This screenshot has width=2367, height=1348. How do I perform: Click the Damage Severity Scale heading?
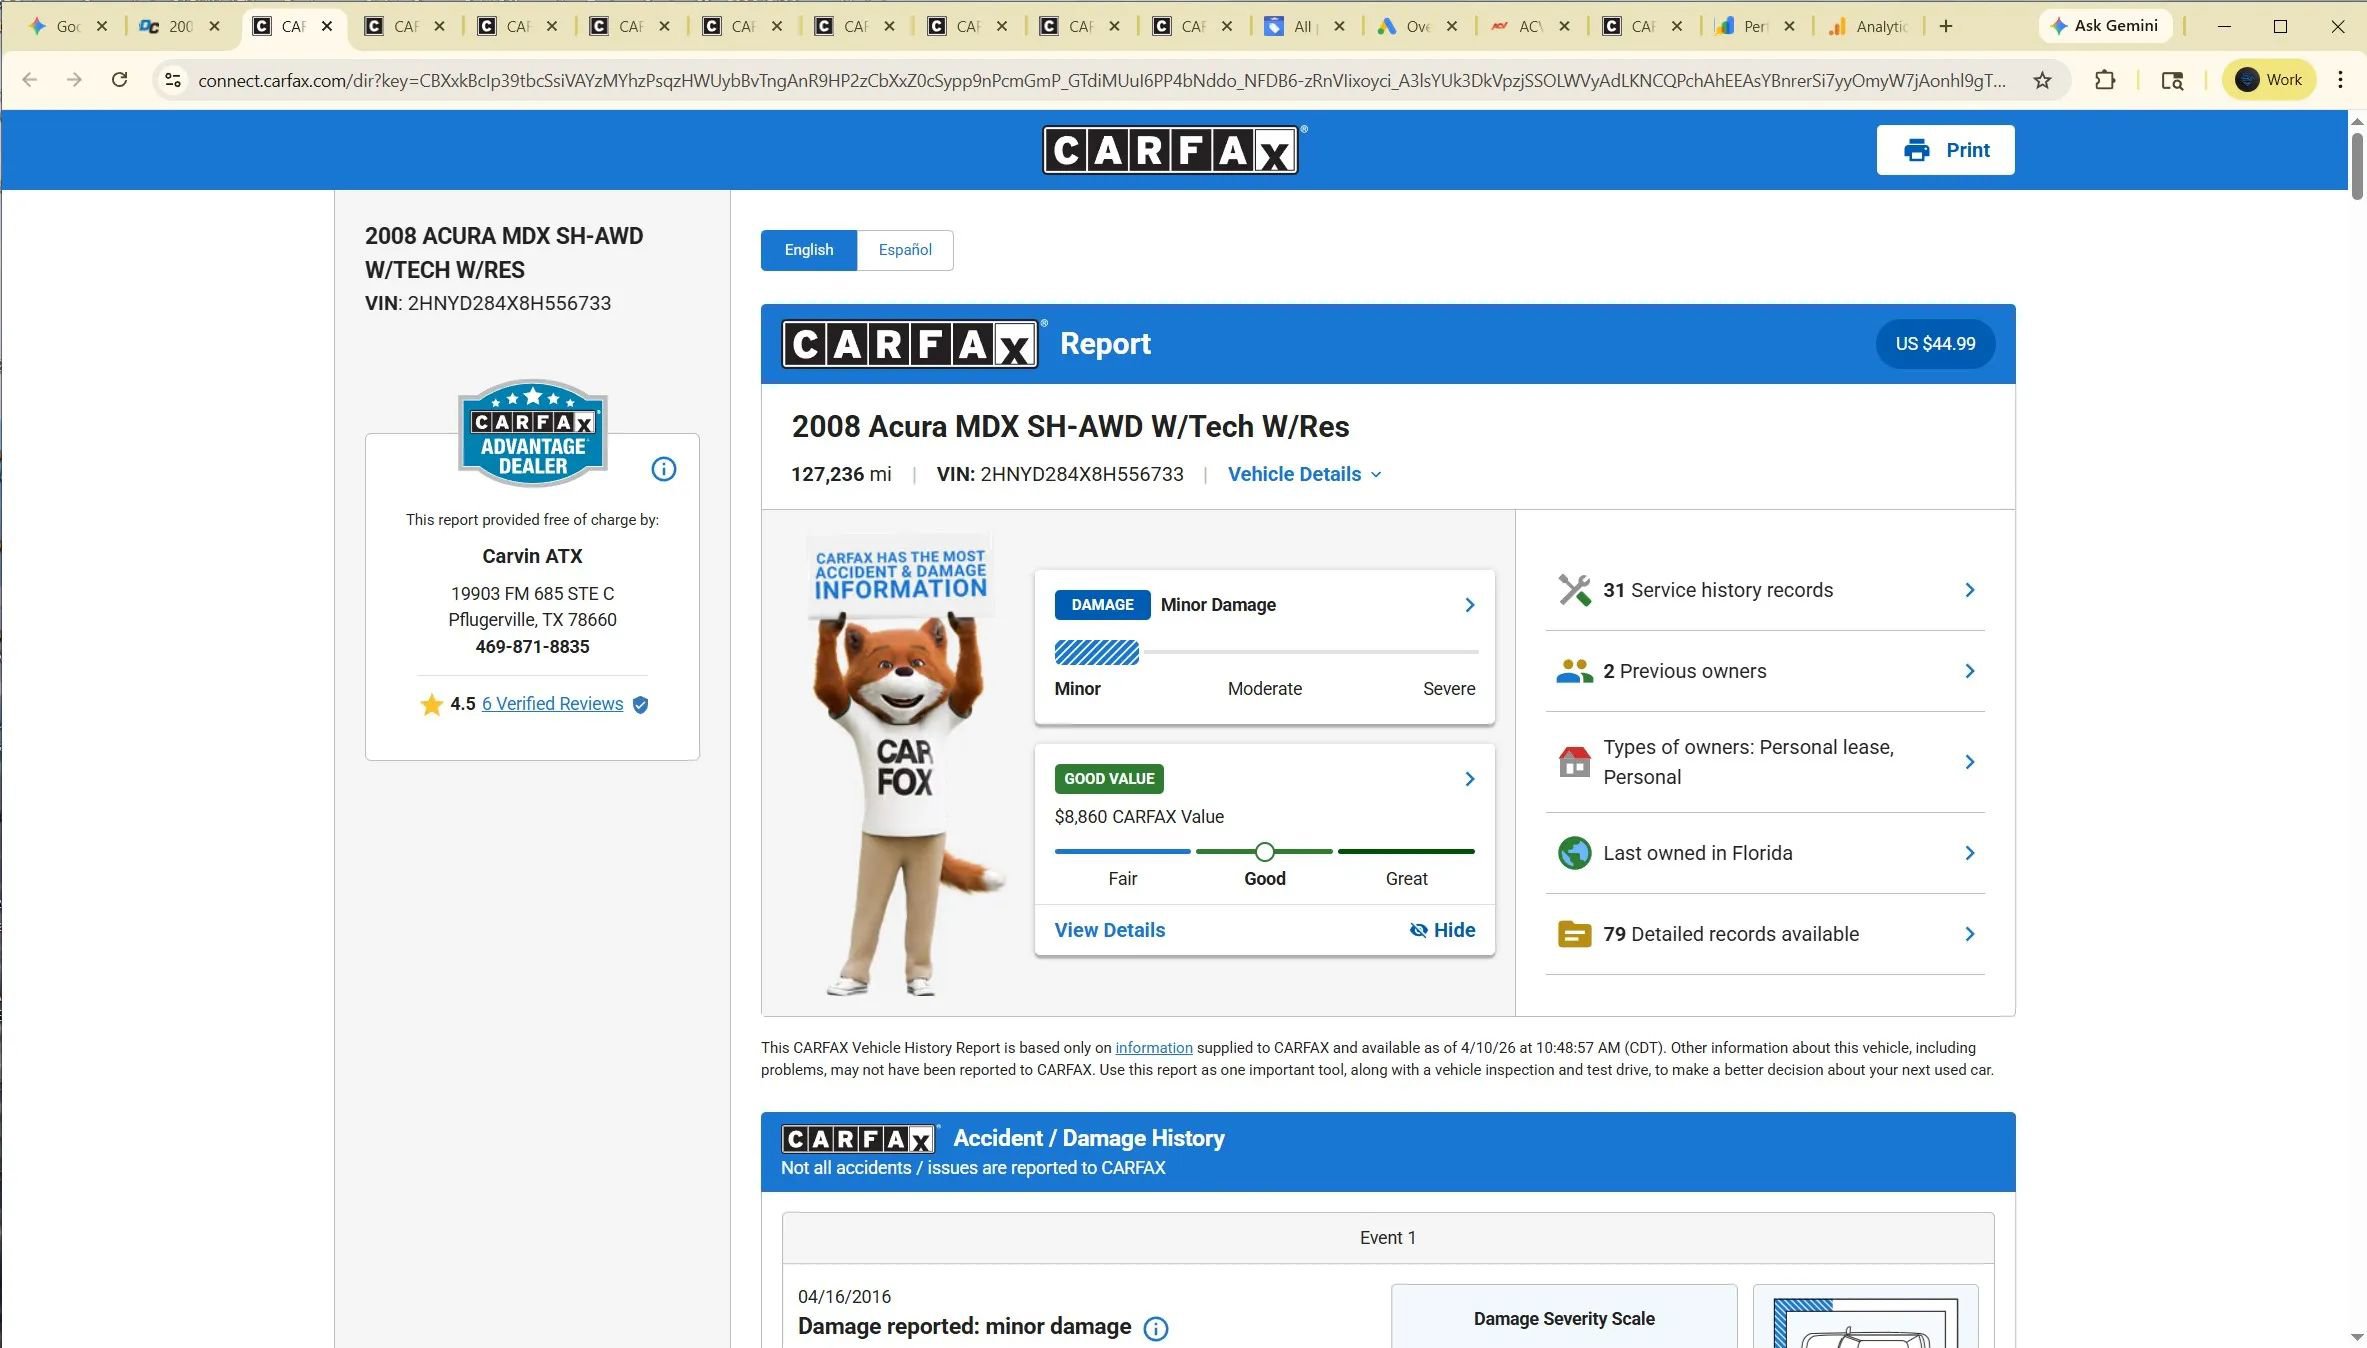click(x=1564, y=1319)
